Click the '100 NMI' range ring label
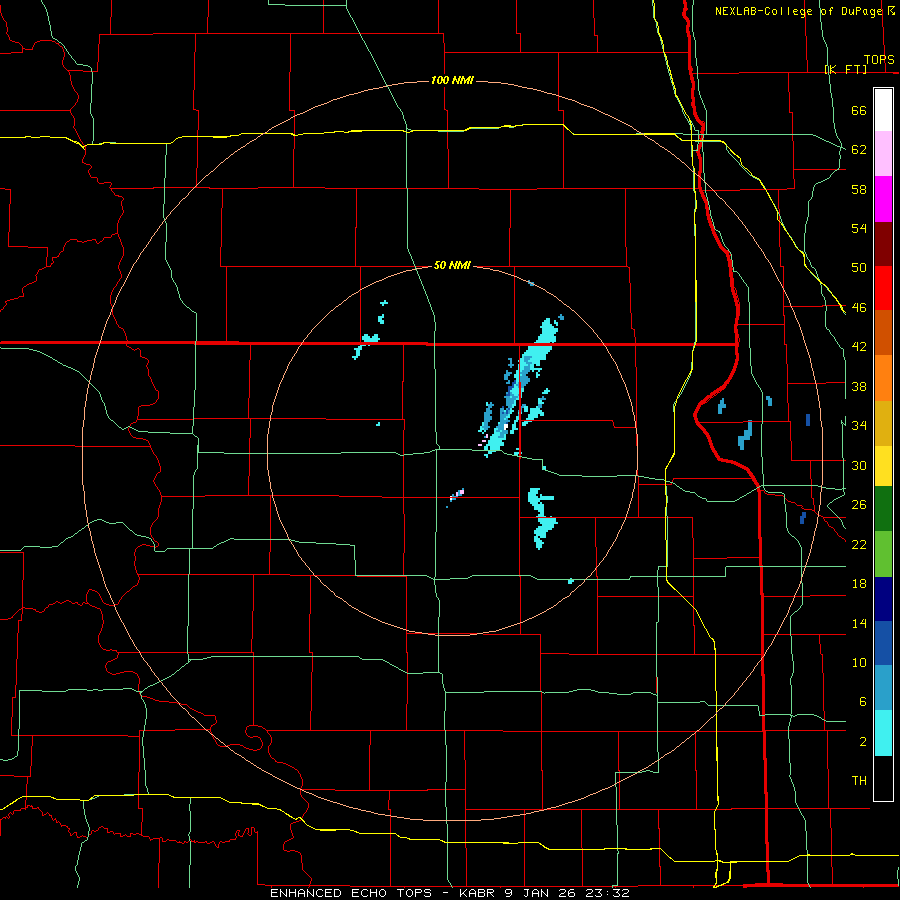Viewport: 900px width, 900px height. pyautogui.click(x=452, y=80)
